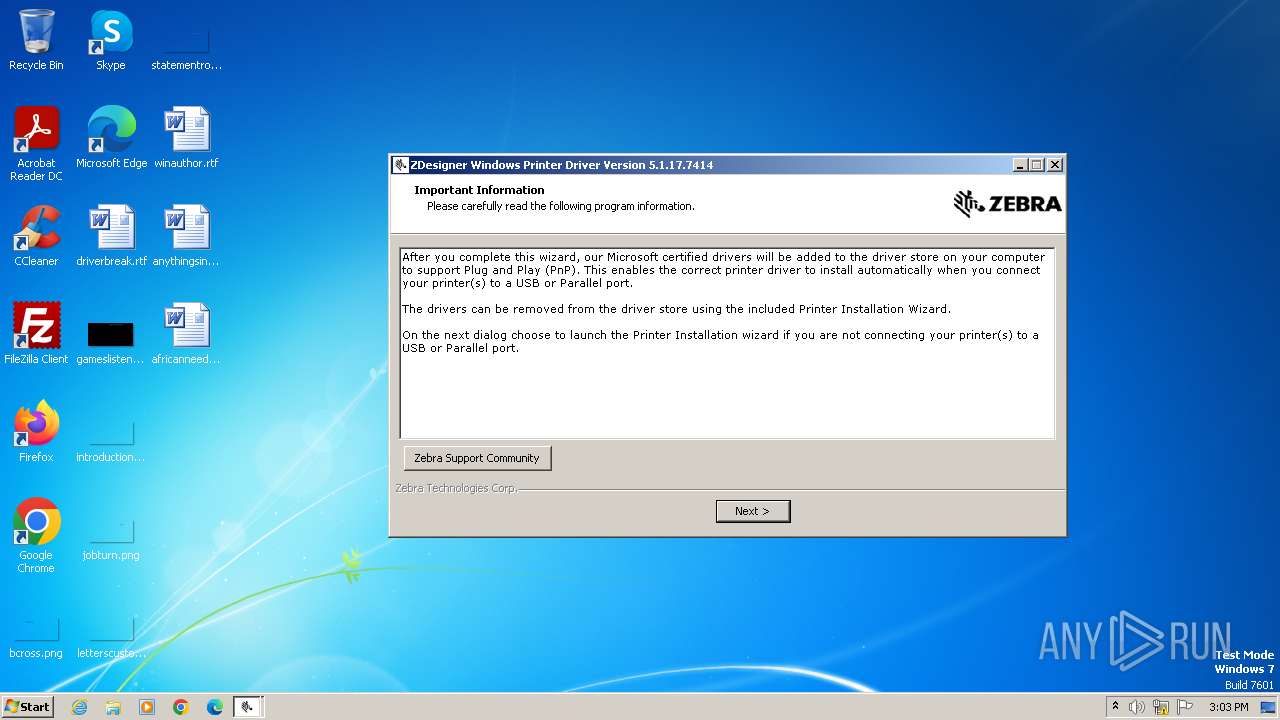The image size is (1280, 720).
Task: Click the Show desktop button
Action: [x=1269, y=707]
